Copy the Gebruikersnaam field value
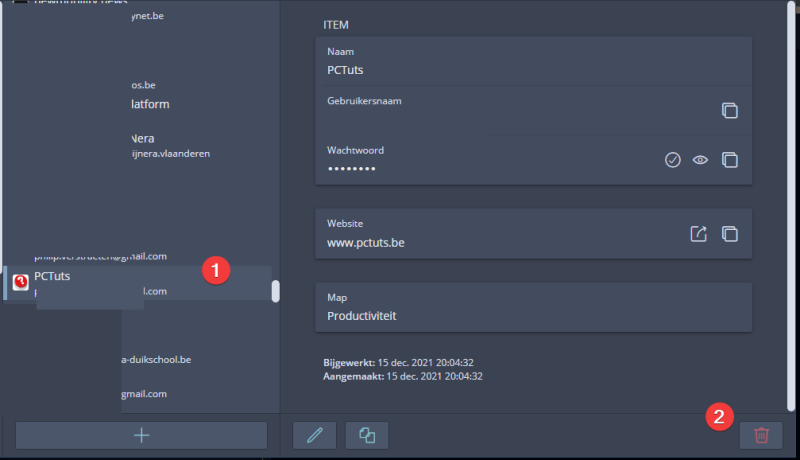Image resolution: width=800 pixels, height=460 pixels. [x=730, y=111]
